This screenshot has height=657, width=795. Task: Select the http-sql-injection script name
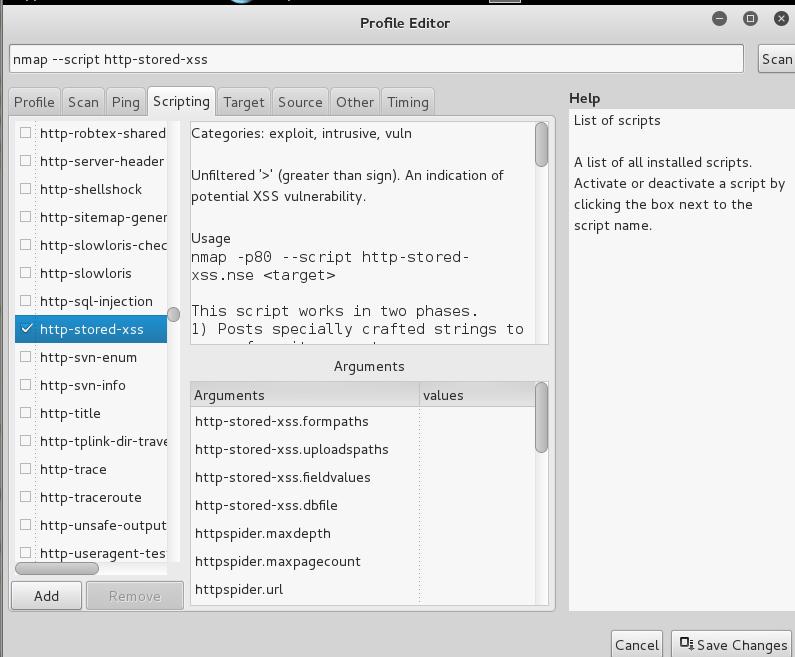pos(96,301)
